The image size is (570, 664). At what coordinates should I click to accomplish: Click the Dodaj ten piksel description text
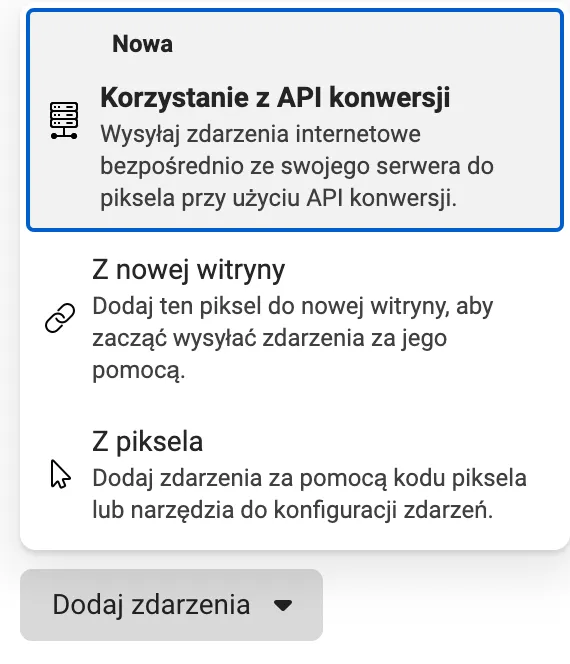pyautogui.click(x=293, y=338)
